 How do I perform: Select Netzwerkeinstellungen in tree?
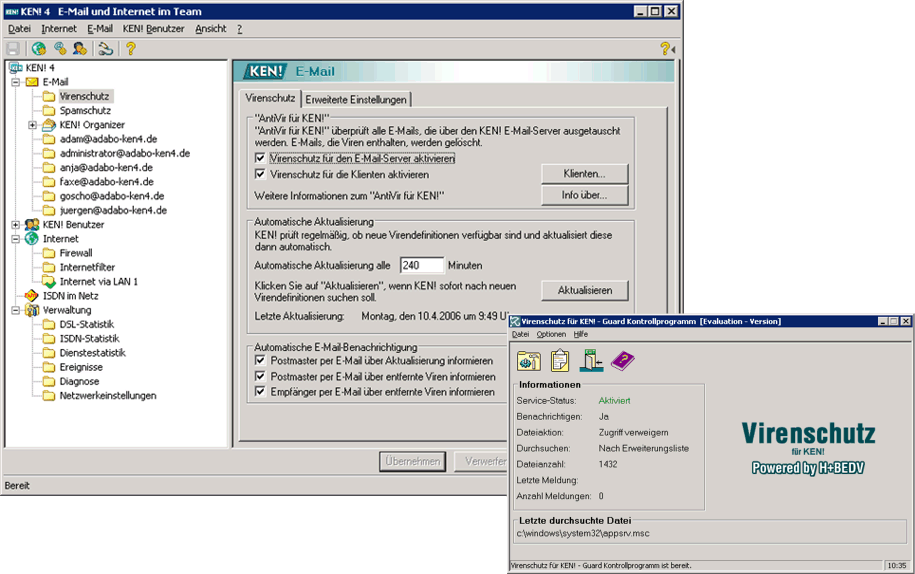tap(108, 396)
